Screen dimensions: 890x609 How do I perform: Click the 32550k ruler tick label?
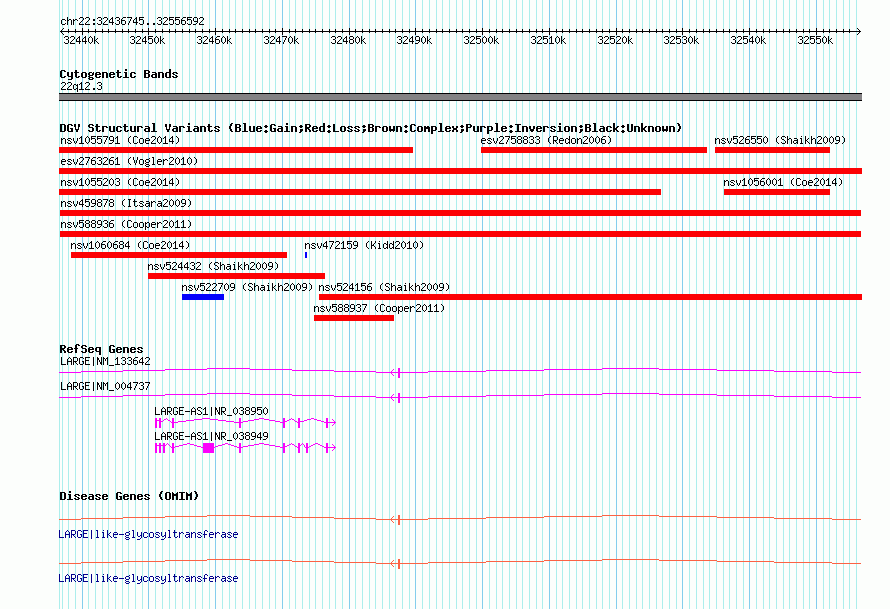coord(815,40)
